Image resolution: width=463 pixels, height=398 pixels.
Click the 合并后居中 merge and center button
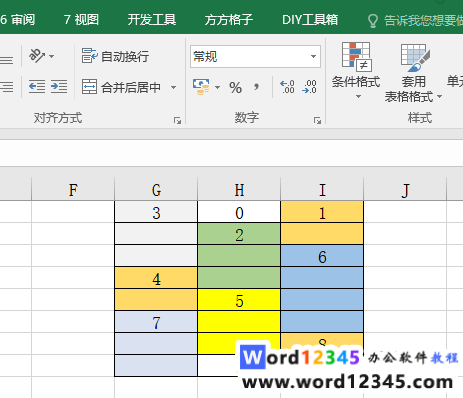(122, 87)
